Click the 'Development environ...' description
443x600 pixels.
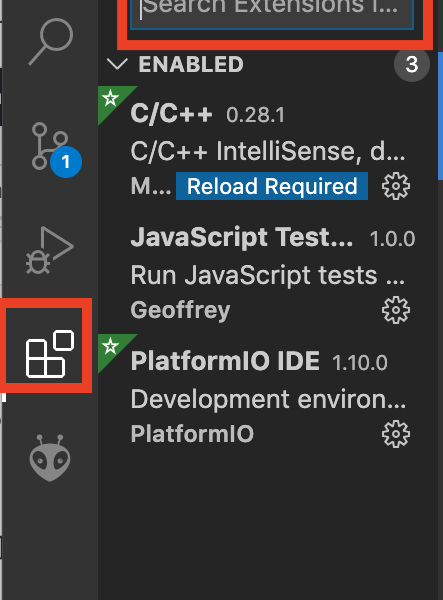pyautogui.click(x=268, y=399)
